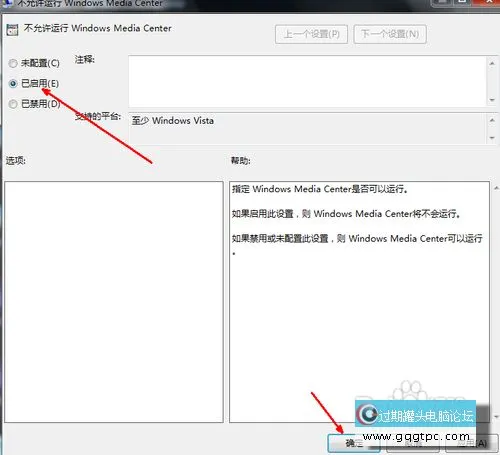
Task: Click the 选项: label
Action: 15,160
